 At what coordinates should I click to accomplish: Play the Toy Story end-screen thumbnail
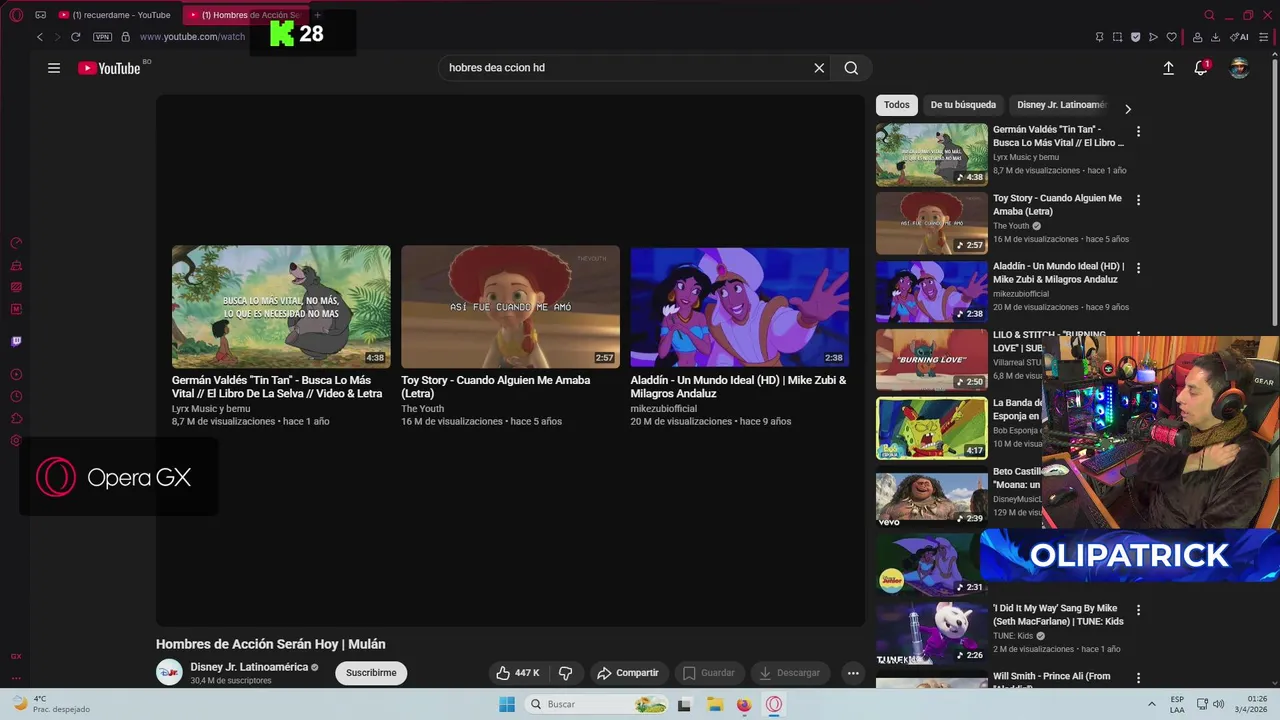point(510,307)
